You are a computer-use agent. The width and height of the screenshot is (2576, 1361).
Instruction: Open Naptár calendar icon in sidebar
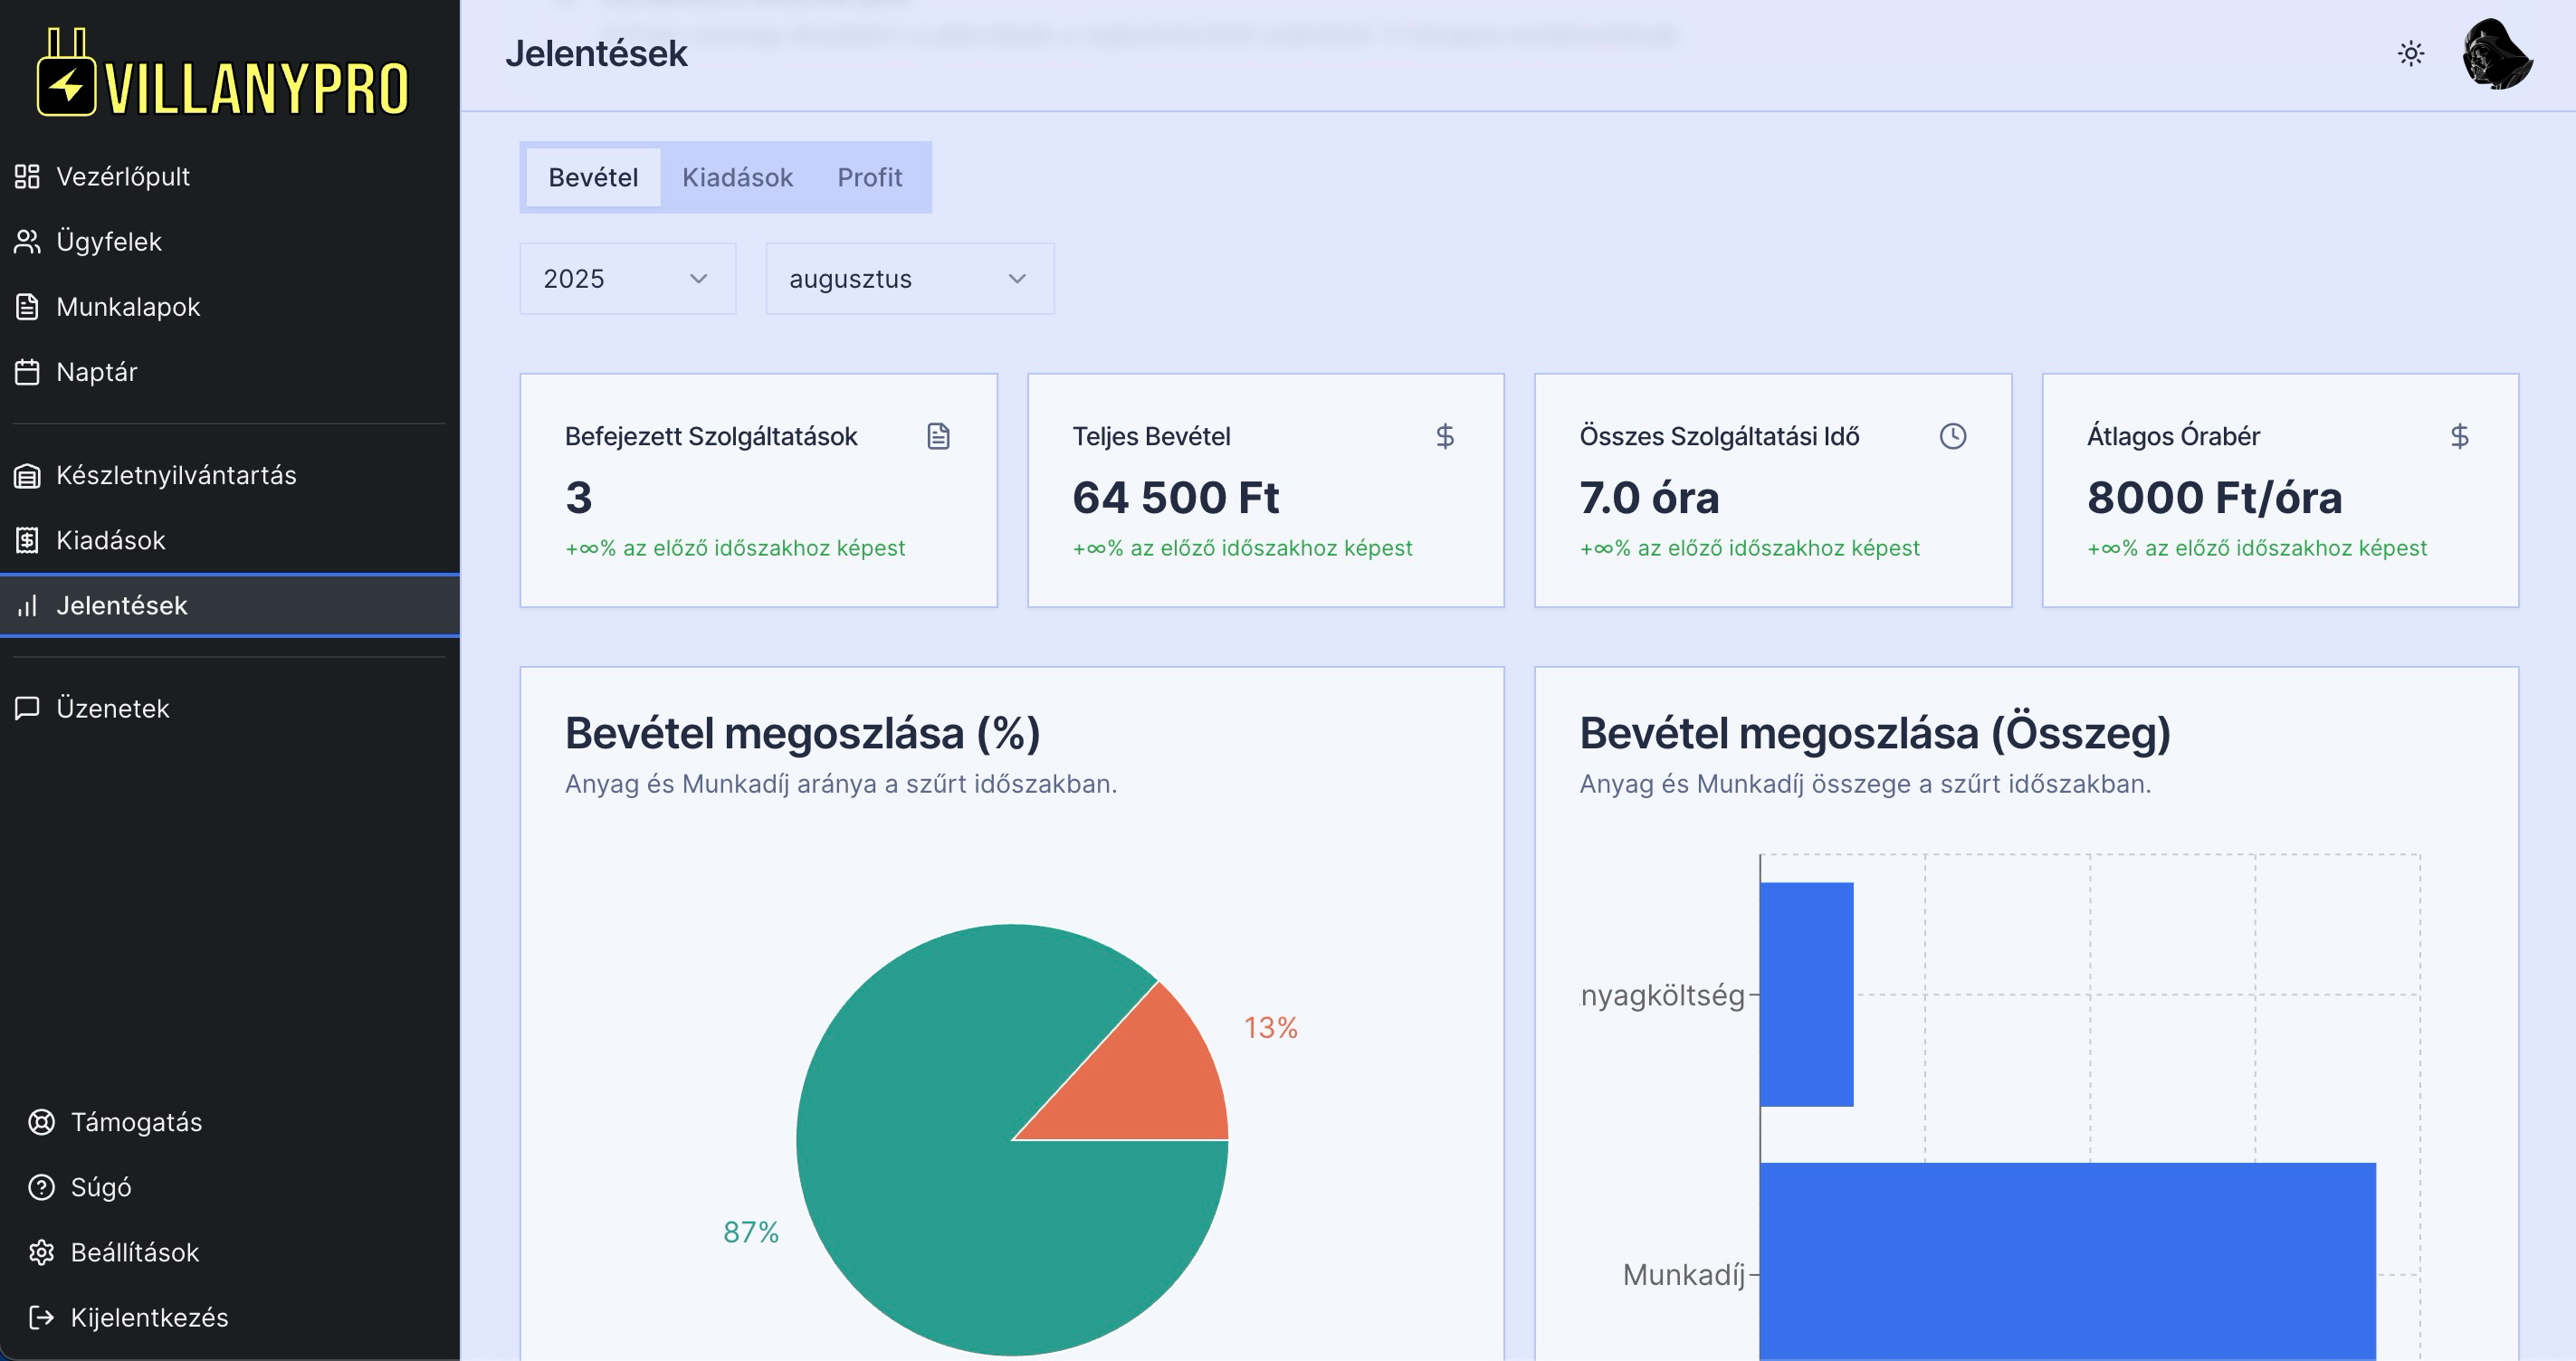(x=27, y=372)
